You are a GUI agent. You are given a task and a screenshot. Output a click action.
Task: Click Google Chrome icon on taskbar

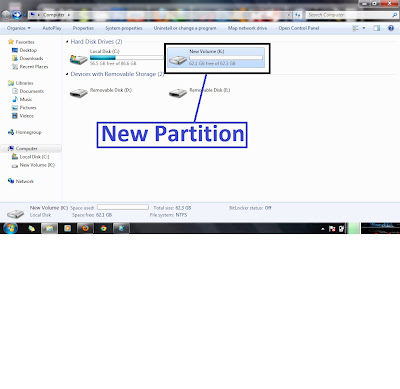104,228
